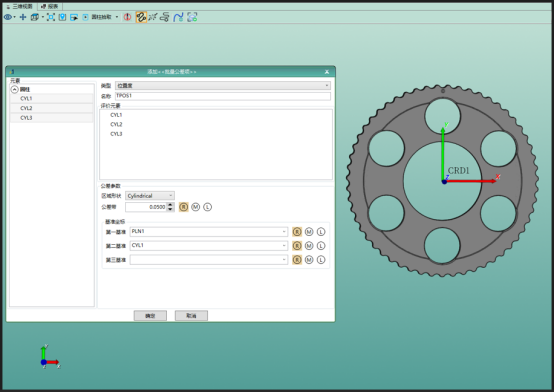Decrease tolerance with the down stepper arrow
This screenshot has height=392, width=554.
(x=170, y=209)
